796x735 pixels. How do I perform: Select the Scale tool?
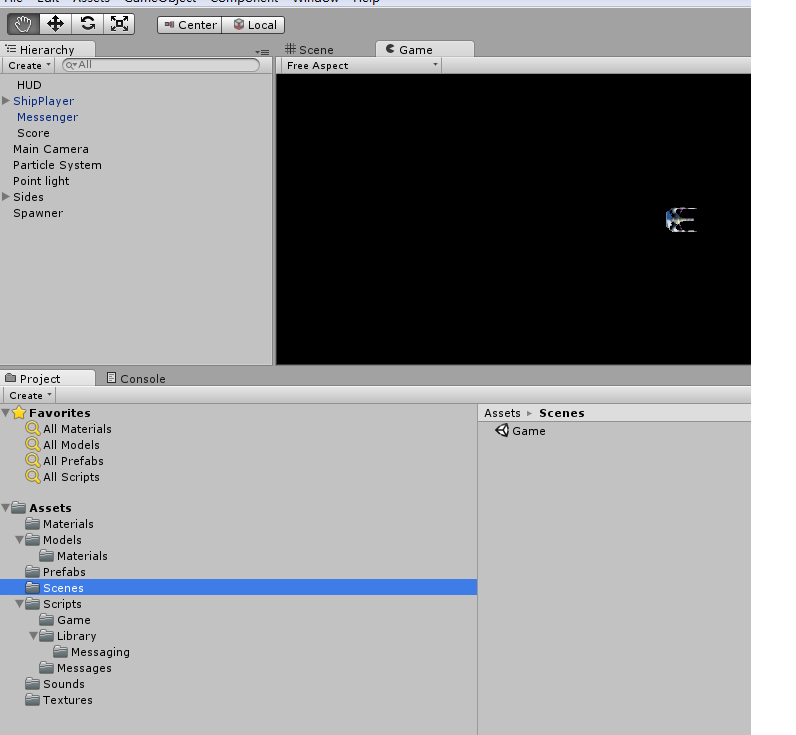click(x=119, y=24)
